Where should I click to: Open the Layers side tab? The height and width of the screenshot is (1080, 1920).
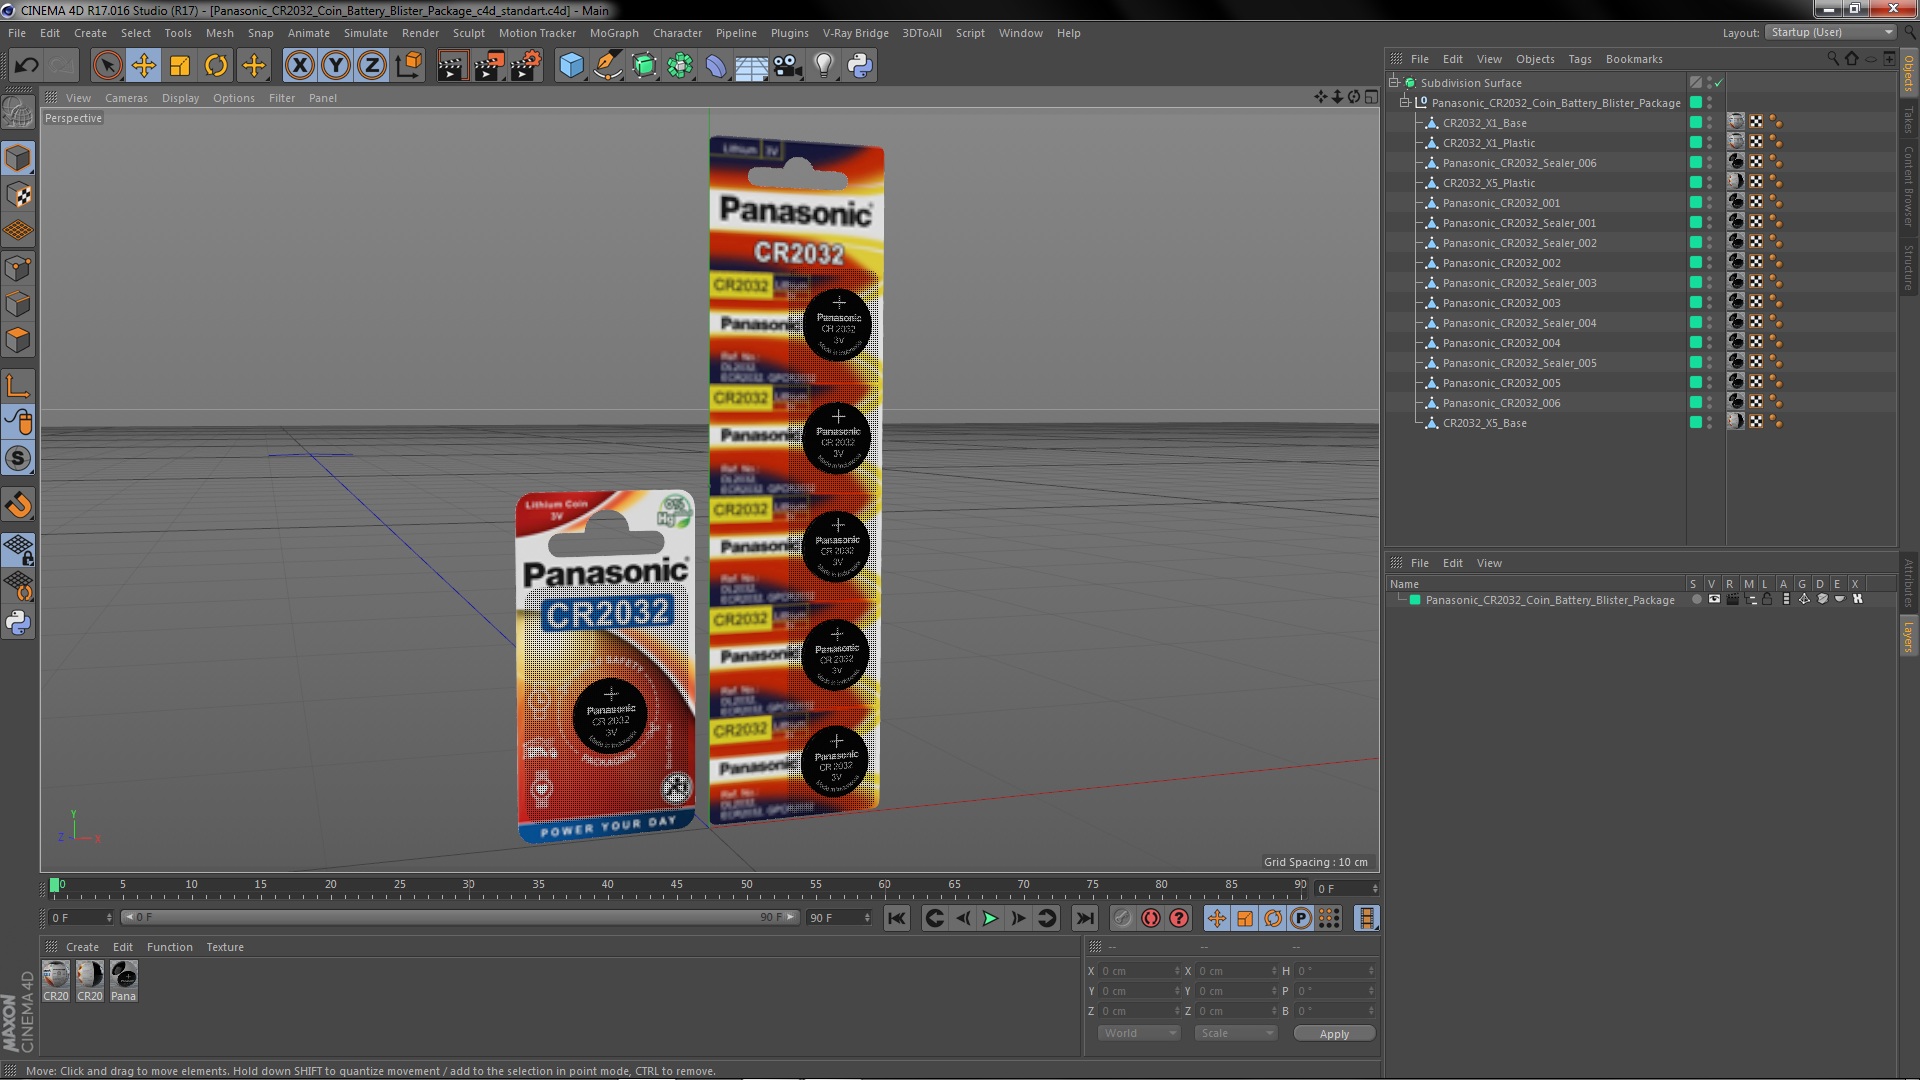1908,636
